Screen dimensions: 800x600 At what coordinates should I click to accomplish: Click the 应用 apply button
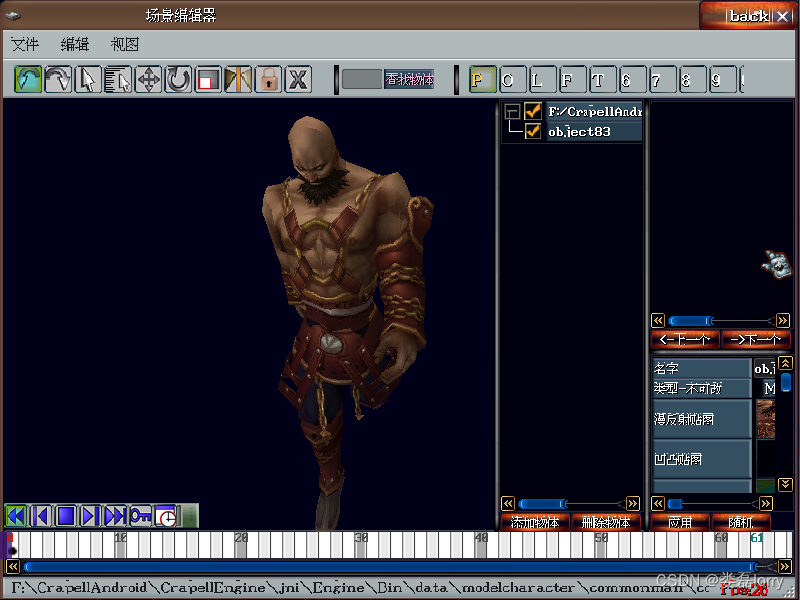[680, 522]
